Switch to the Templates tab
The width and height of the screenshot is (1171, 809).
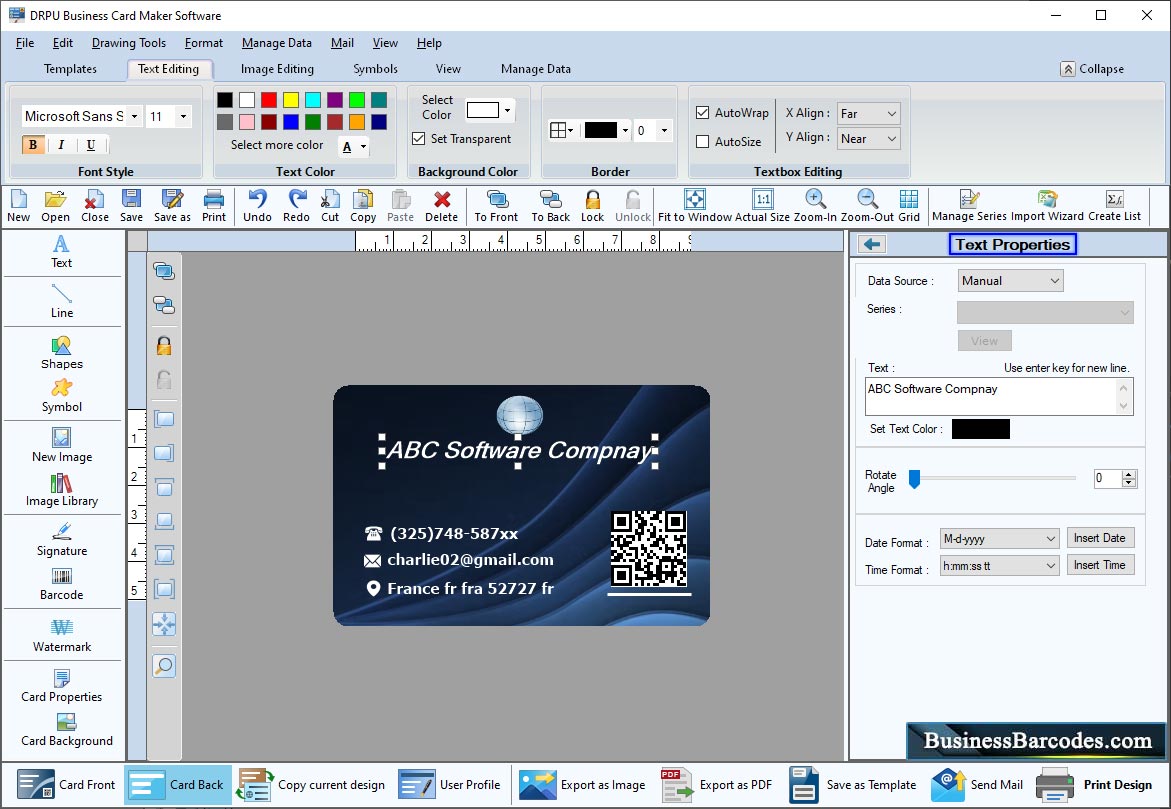70,69
